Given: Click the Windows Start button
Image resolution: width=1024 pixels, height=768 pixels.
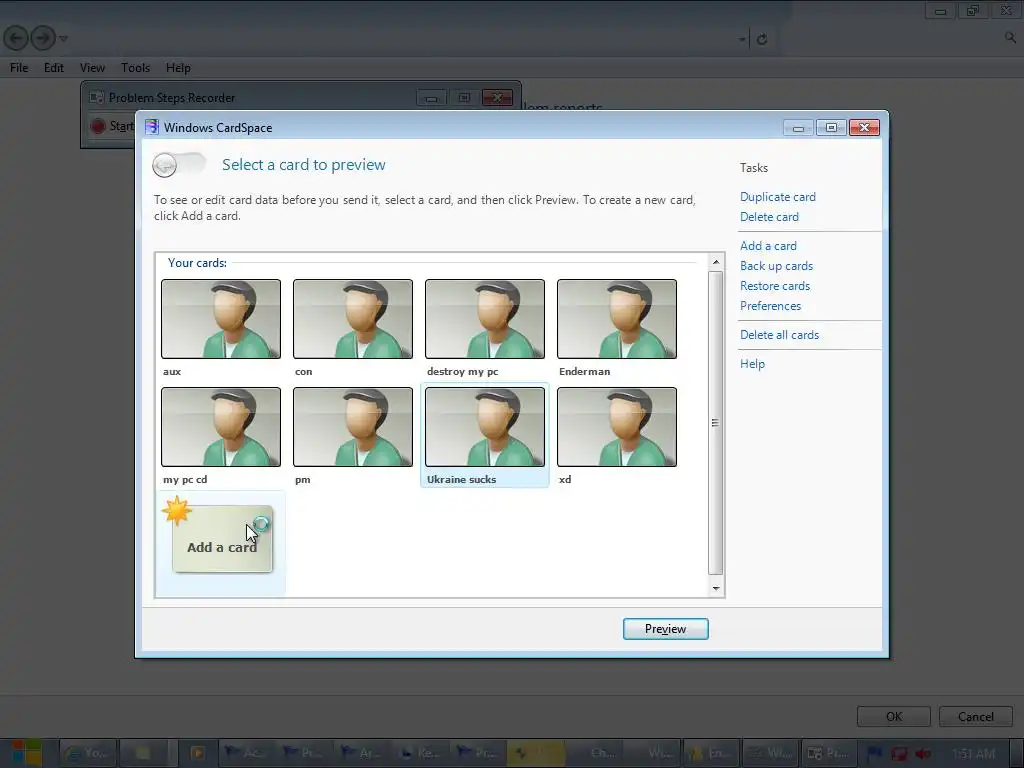Looking at the screenshot, I should coord(26,753).
